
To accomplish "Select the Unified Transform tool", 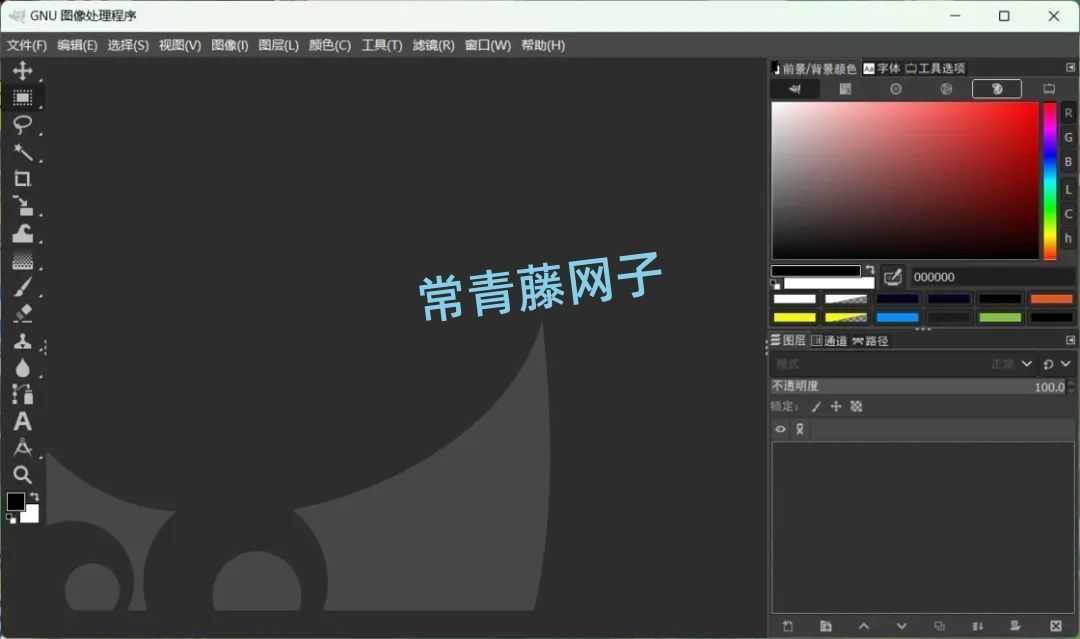I will click(22, 206).
